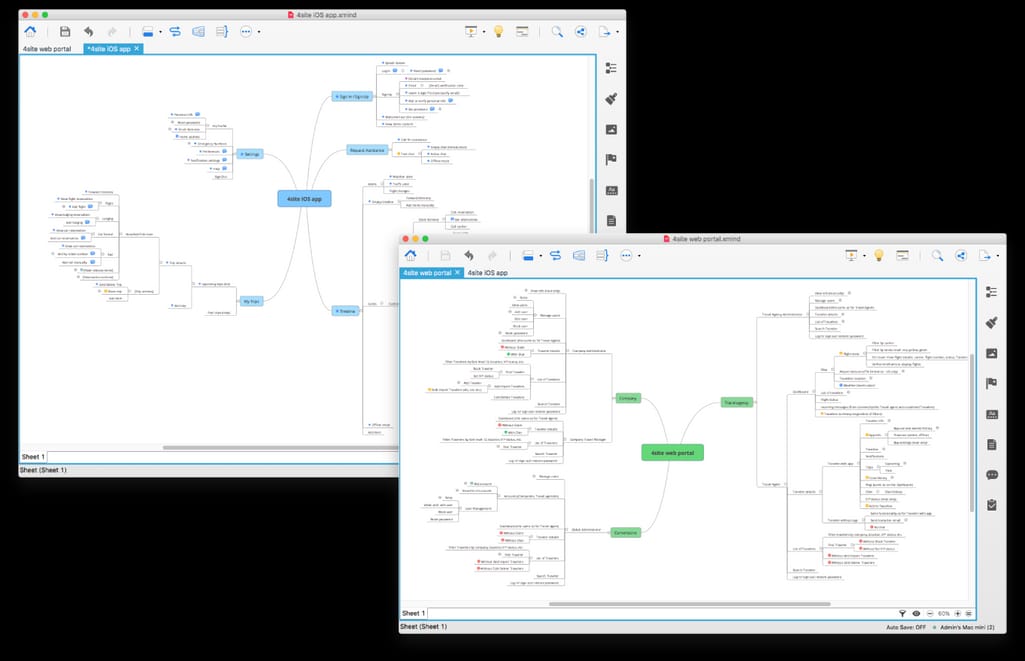1025x661 pixels.
Task: Start presentation in web portal window
Action: pyautogui.click(x=851, y=255)
